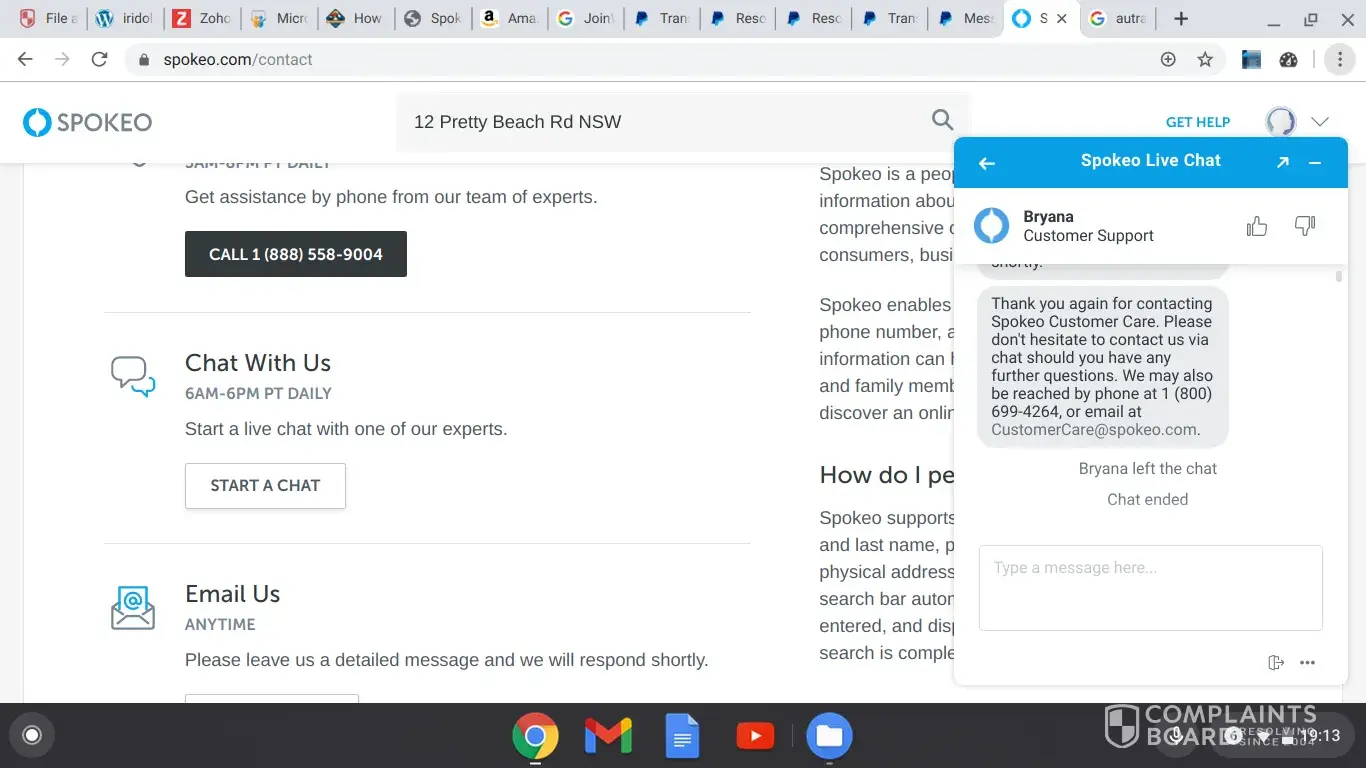Click the 'Spokeo Live Chat' title
1366x768 pixels.
click(x=1151, y=161)
